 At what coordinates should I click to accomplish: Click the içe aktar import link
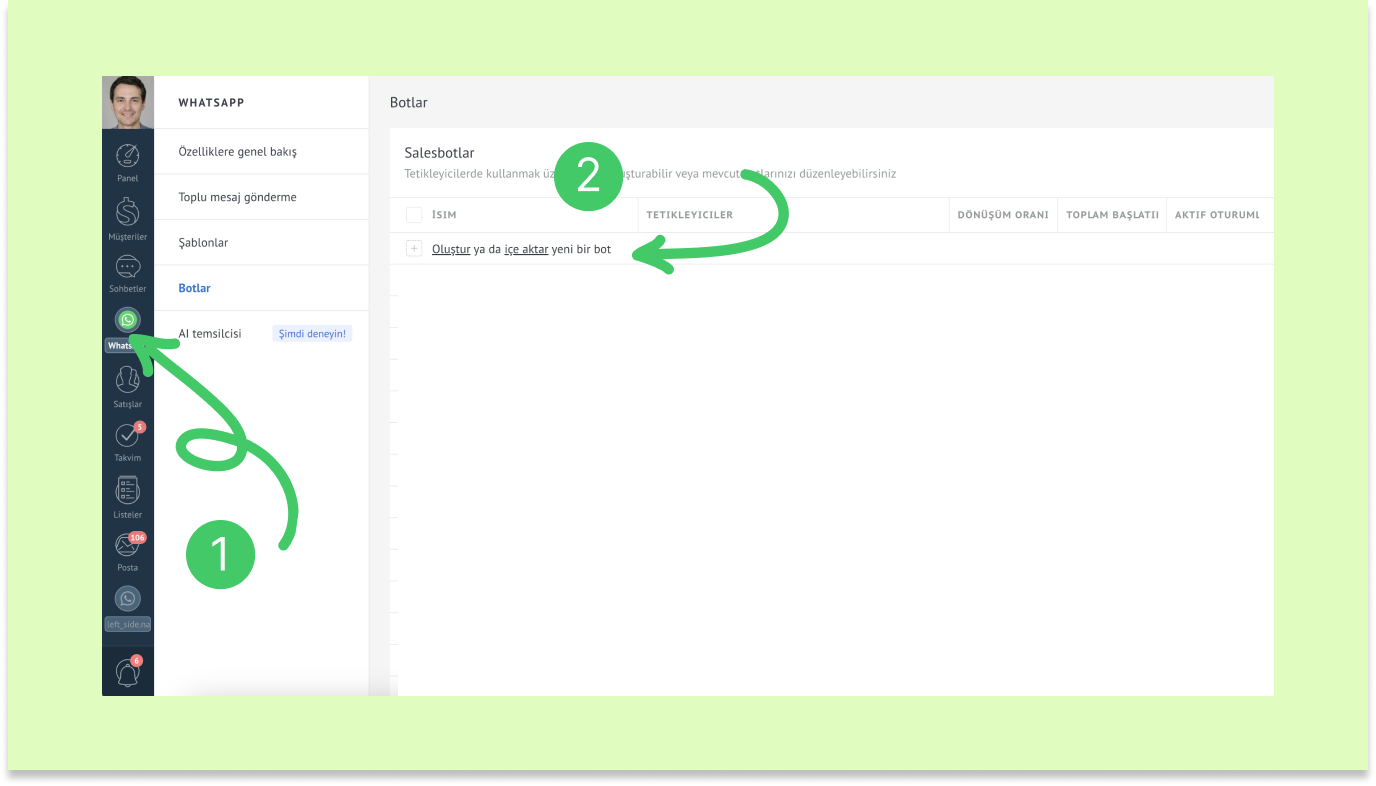point(526,249)
